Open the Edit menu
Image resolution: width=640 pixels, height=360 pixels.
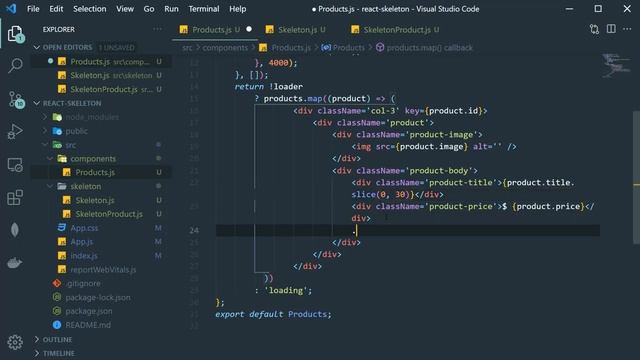click(56, 9)
